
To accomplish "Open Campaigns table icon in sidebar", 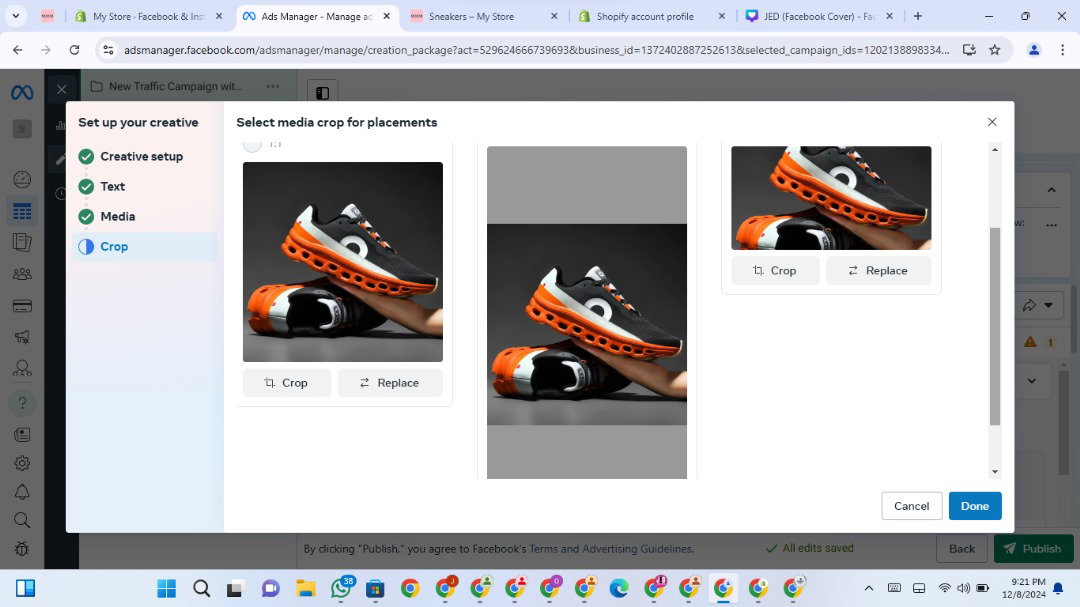I will [x=22, y=211].
